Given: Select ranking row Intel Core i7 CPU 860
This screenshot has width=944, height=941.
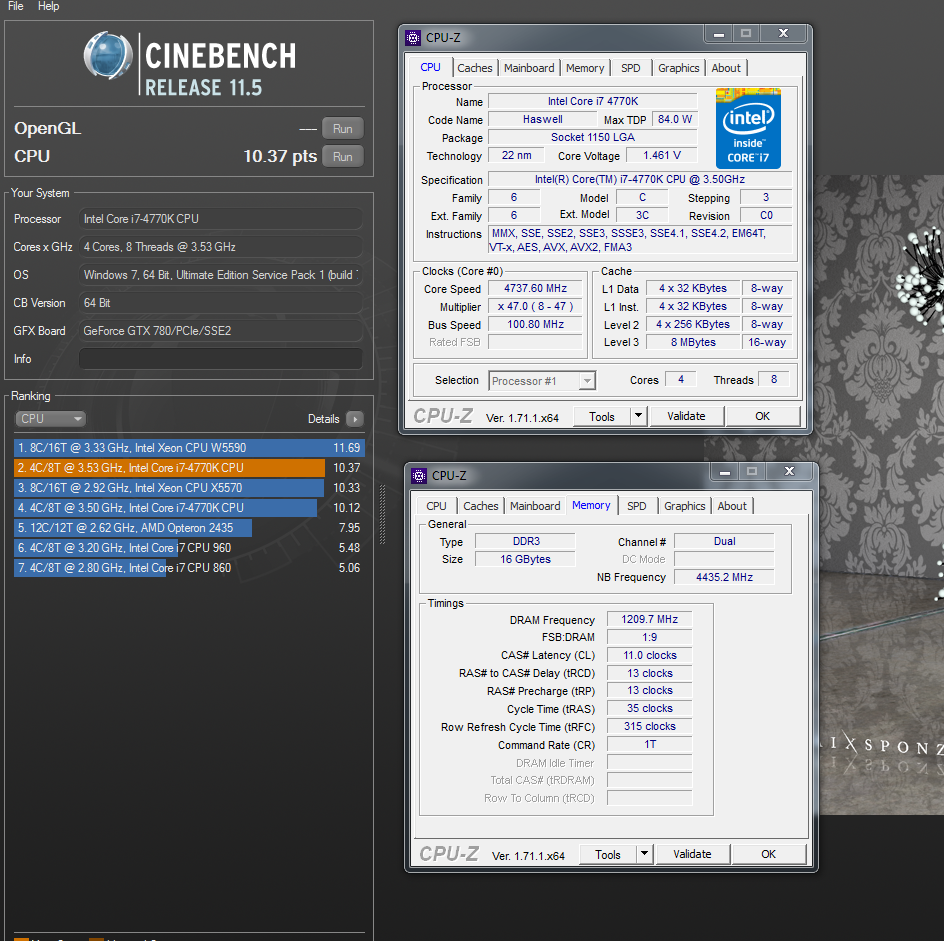Looking at the screenshot, I should pos(189,568).
